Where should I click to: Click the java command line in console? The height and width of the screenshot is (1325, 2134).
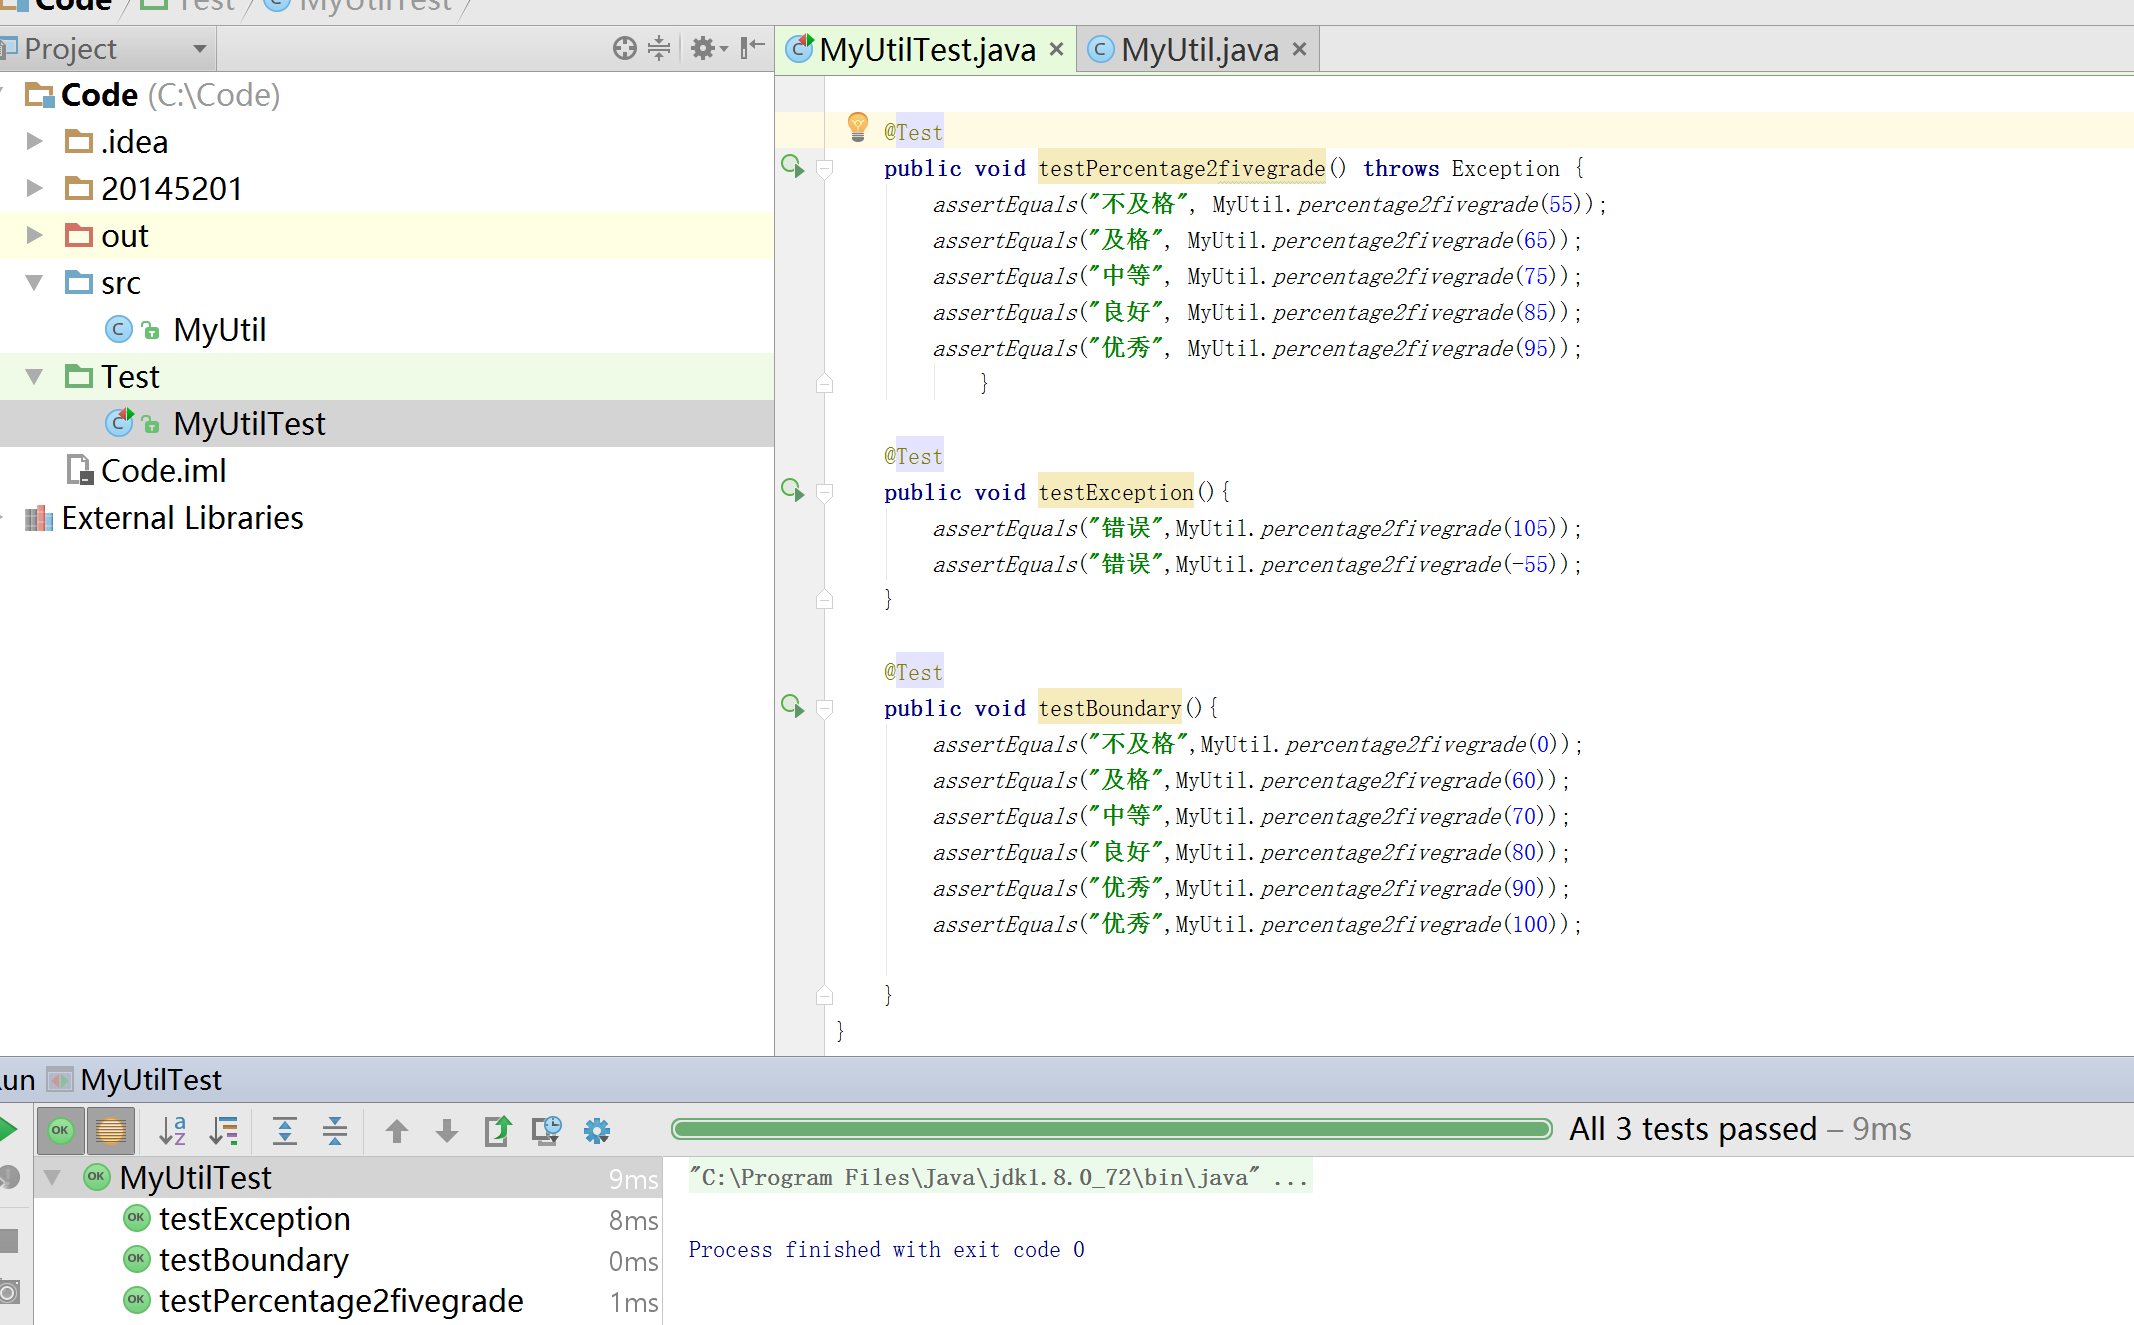[998, 1177]
